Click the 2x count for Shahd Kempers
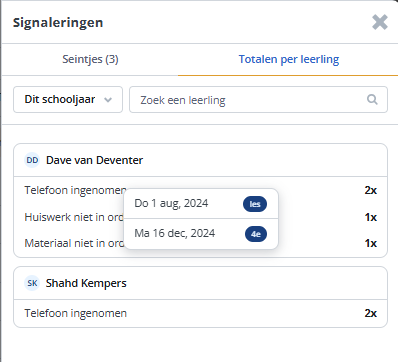398x362 pixels. pyautogui.click(x=370, y=313)
